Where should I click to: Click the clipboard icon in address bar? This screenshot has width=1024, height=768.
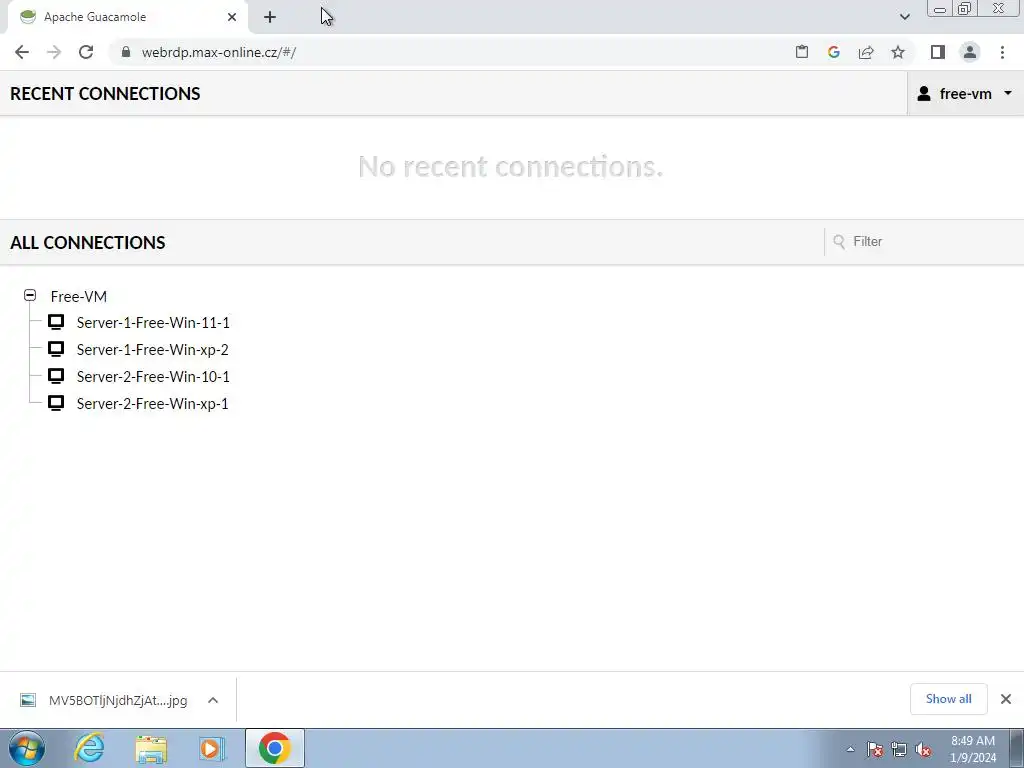(x=802, y=52)
